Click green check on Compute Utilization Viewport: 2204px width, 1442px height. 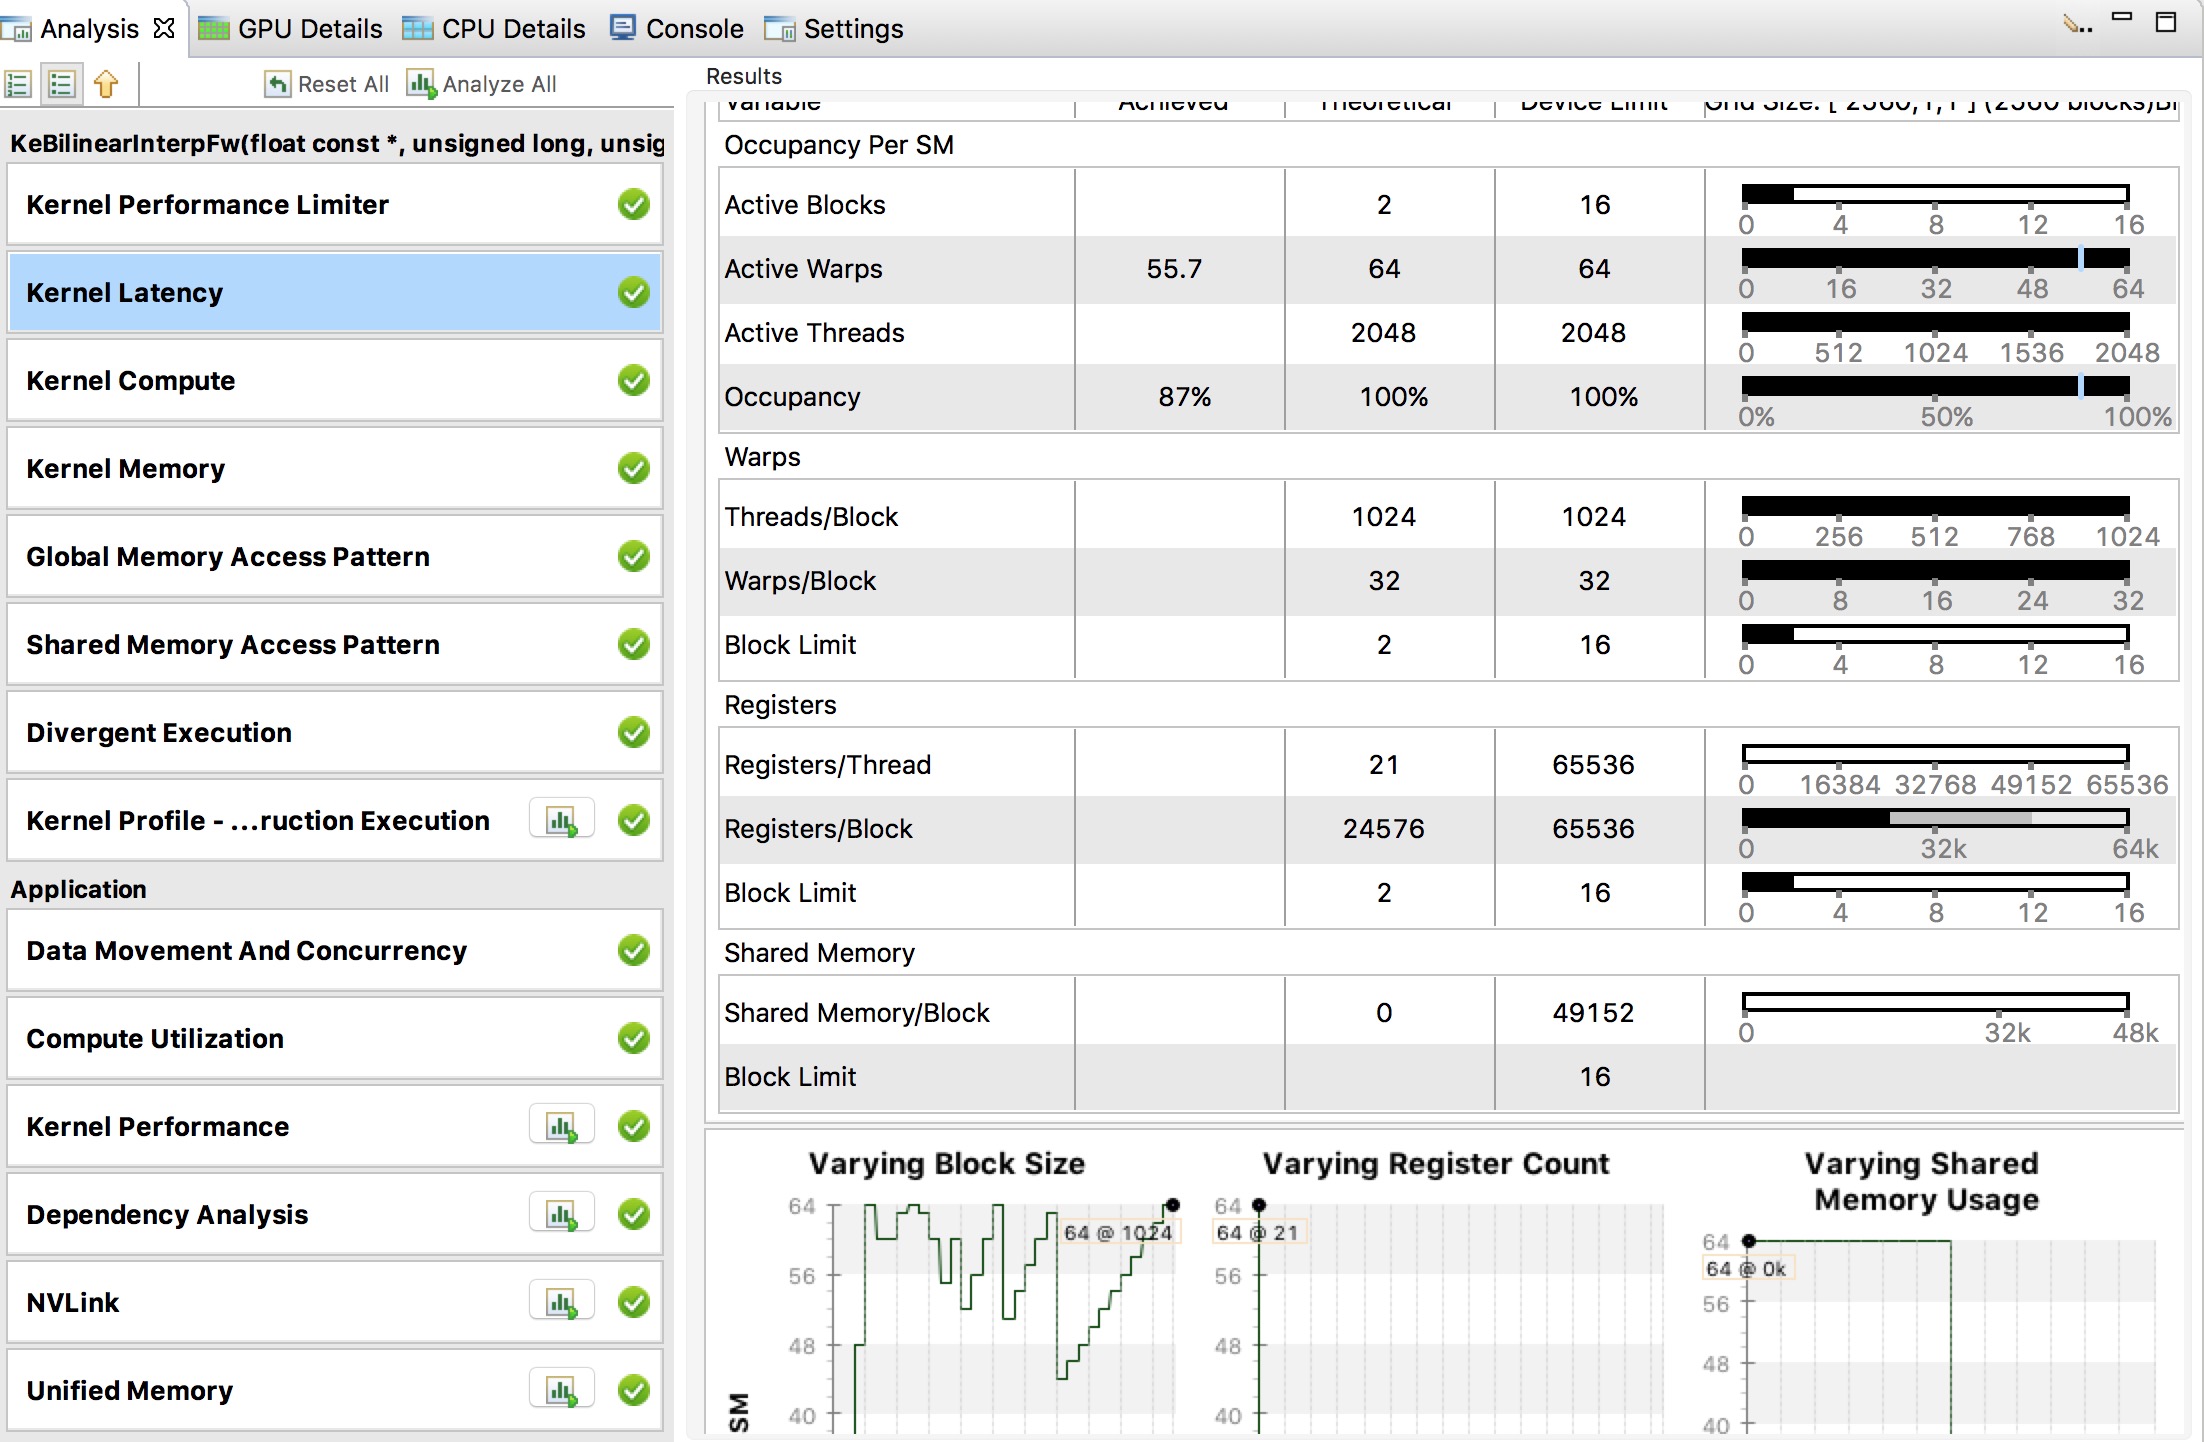[x=633, y=1039]
